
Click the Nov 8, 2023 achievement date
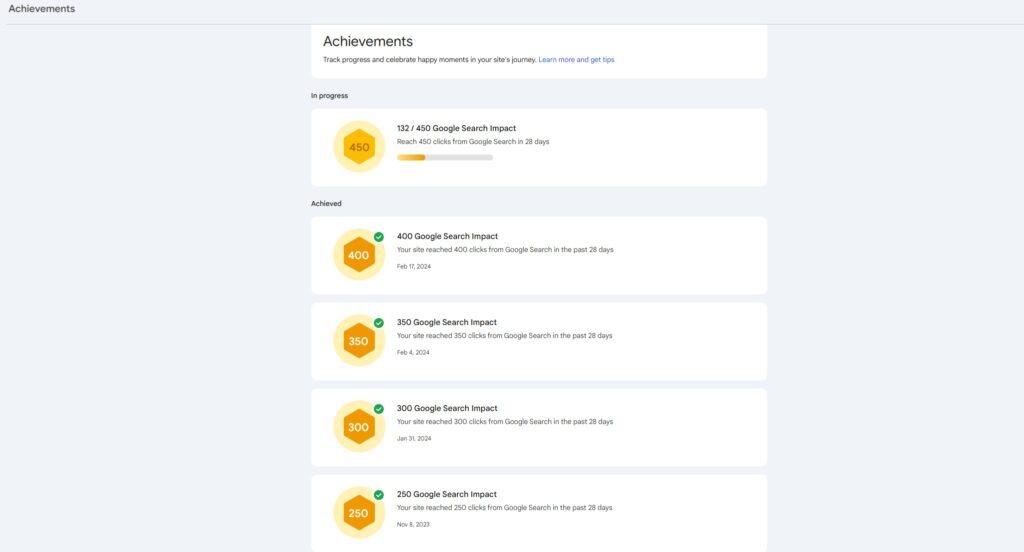pos(413,524)
